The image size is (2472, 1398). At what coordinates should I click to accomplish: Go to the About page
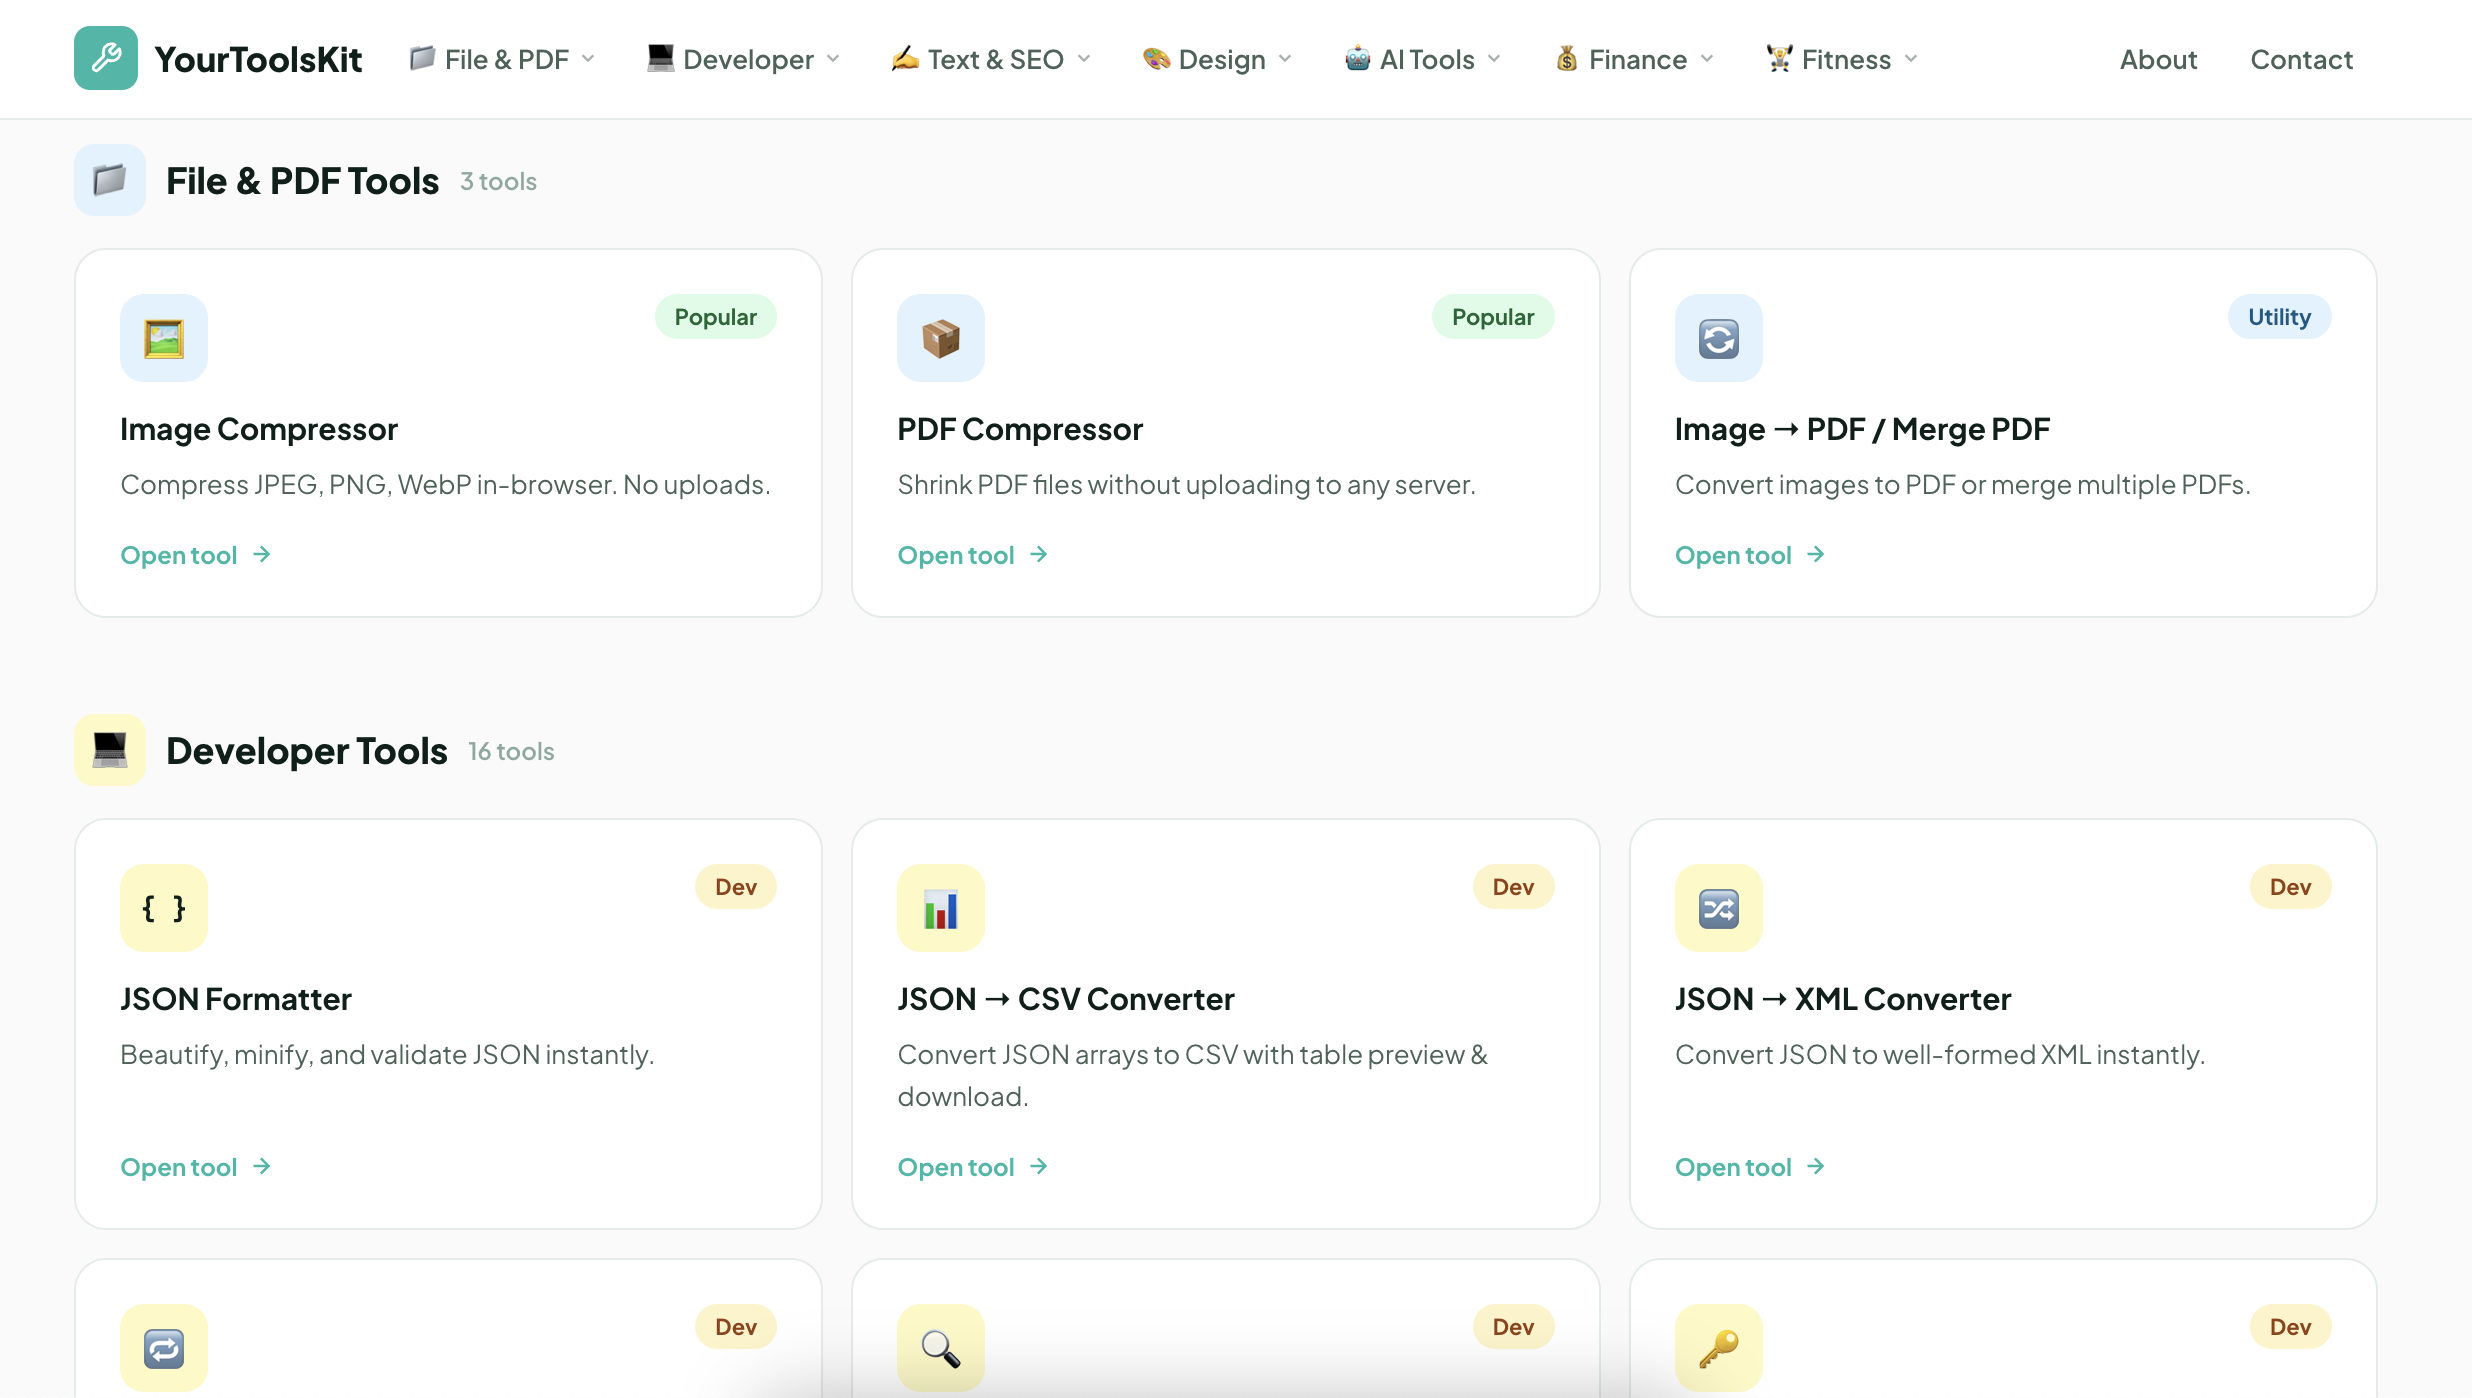(2158, 59)
